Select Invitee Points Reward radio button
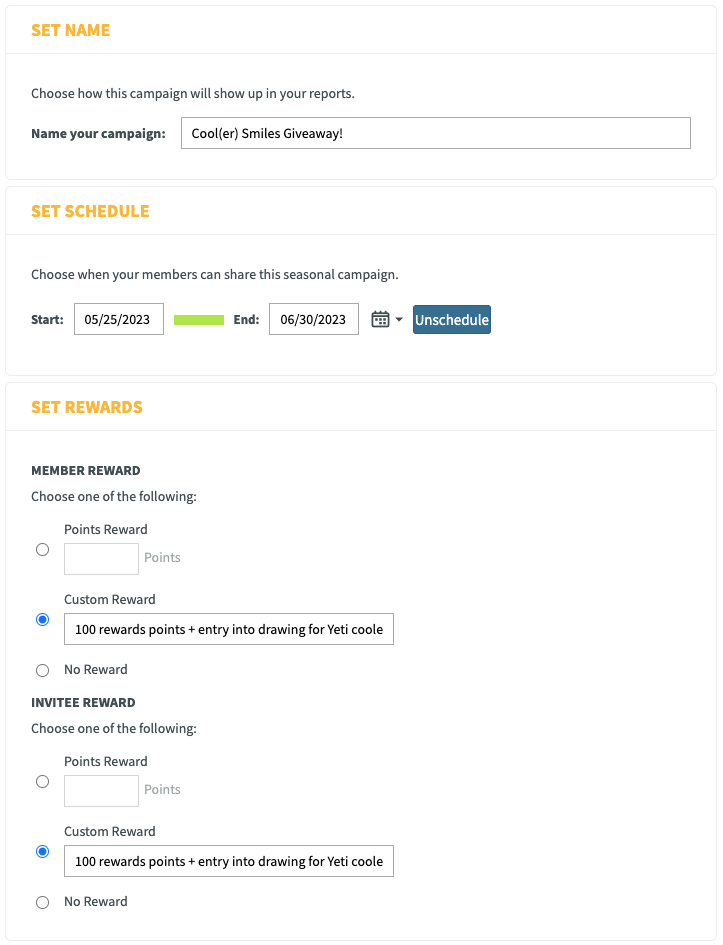 pyautogui.click(x=42, y=782)
